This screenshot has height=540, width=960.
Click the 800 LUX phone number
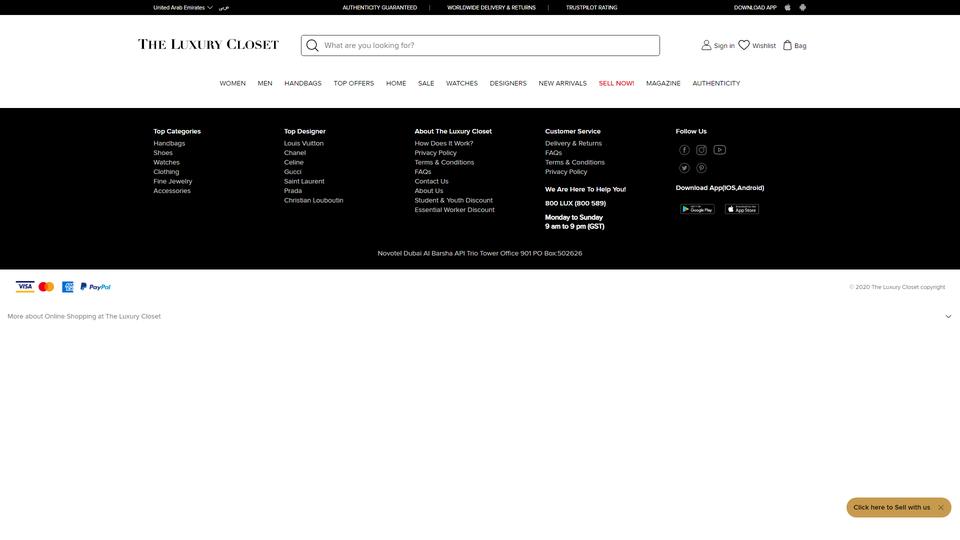(576, 203)
